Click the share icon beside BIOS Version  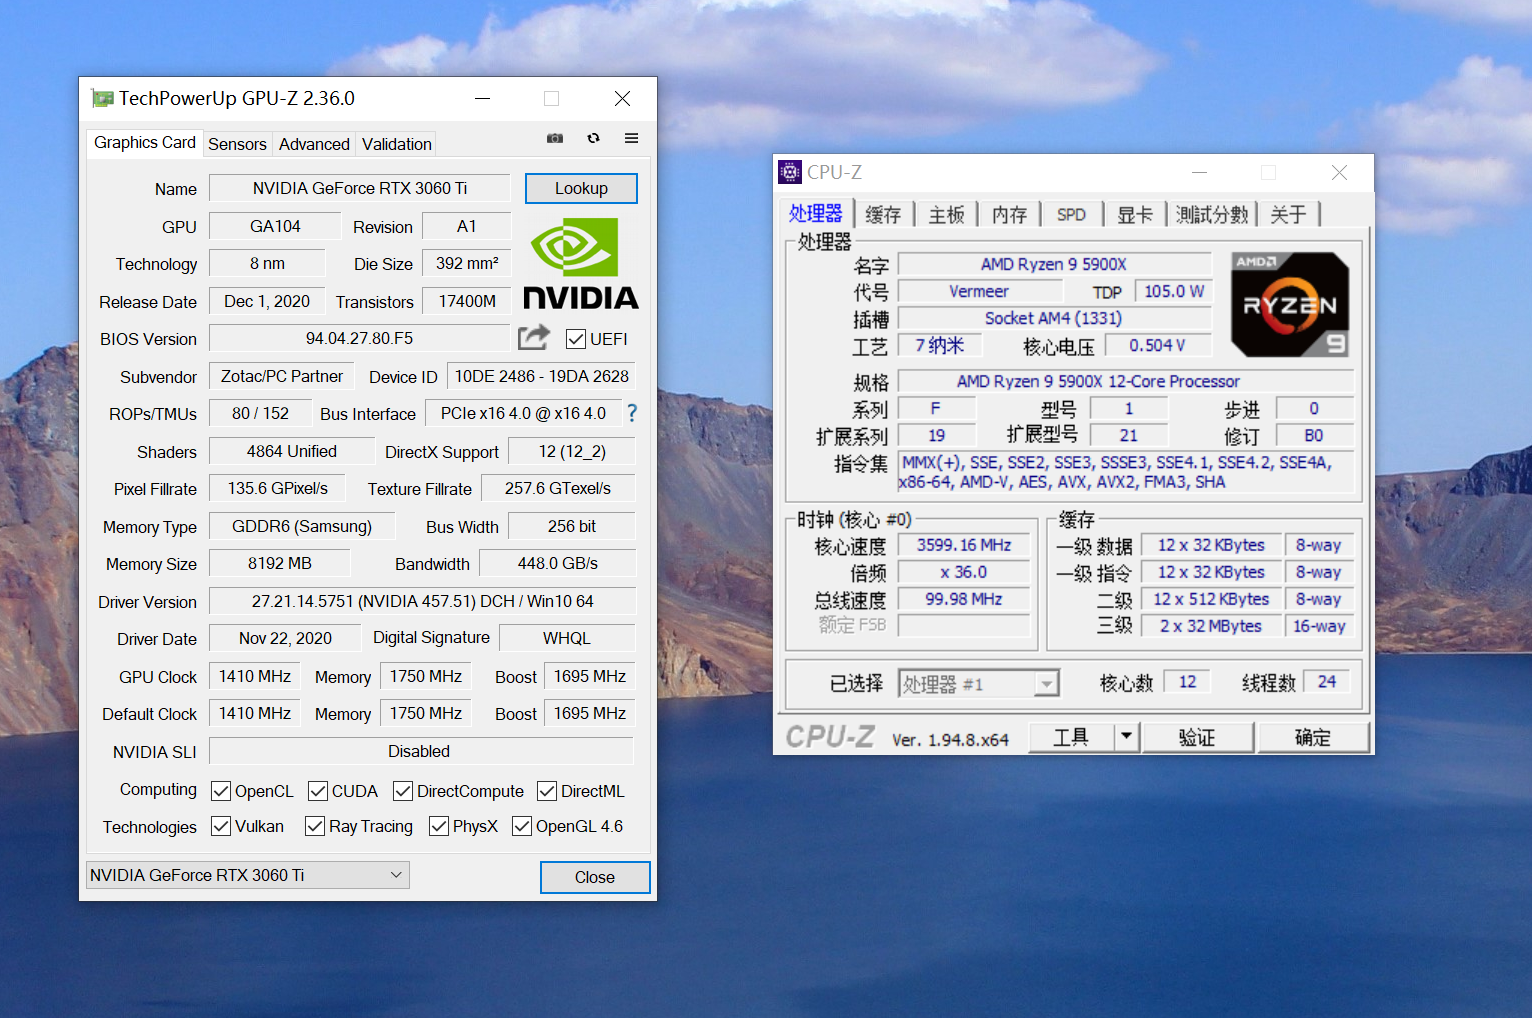click(x=533, y=338)
